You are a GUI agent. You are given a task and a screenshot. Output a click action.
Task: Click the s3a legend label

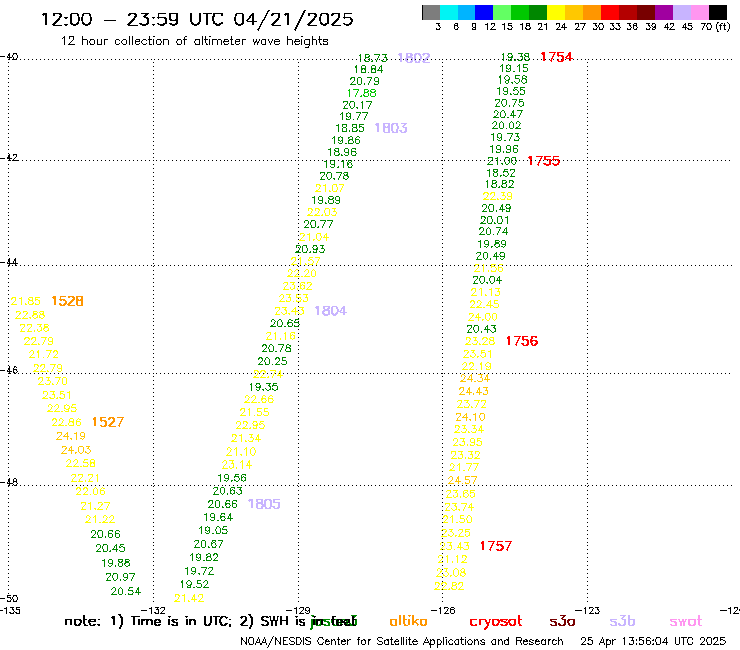pyautogui.click(x=562, y=621)
